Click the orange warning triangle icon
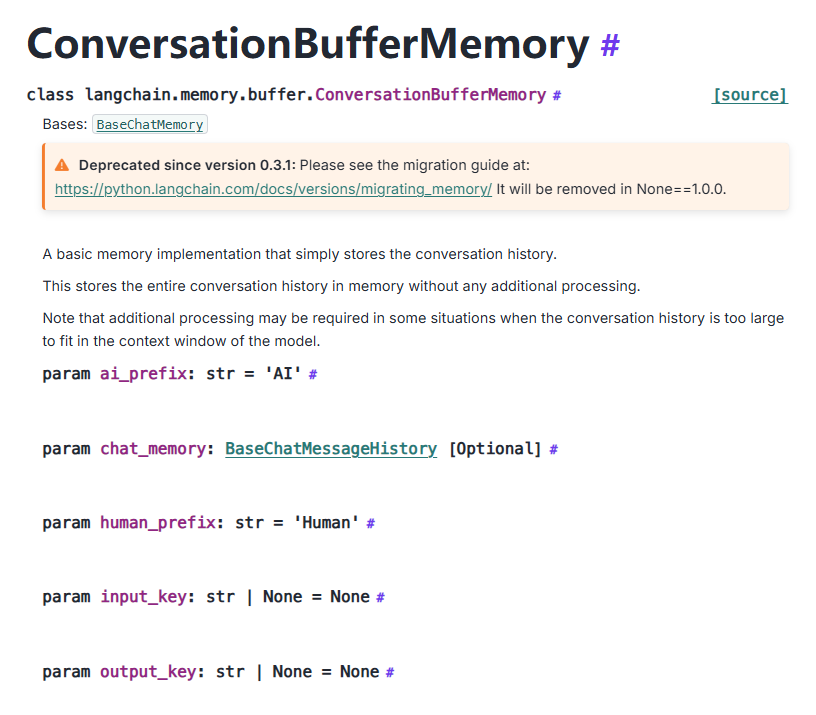The height and width of the screenshot is (715, 816). click(62, 165)
